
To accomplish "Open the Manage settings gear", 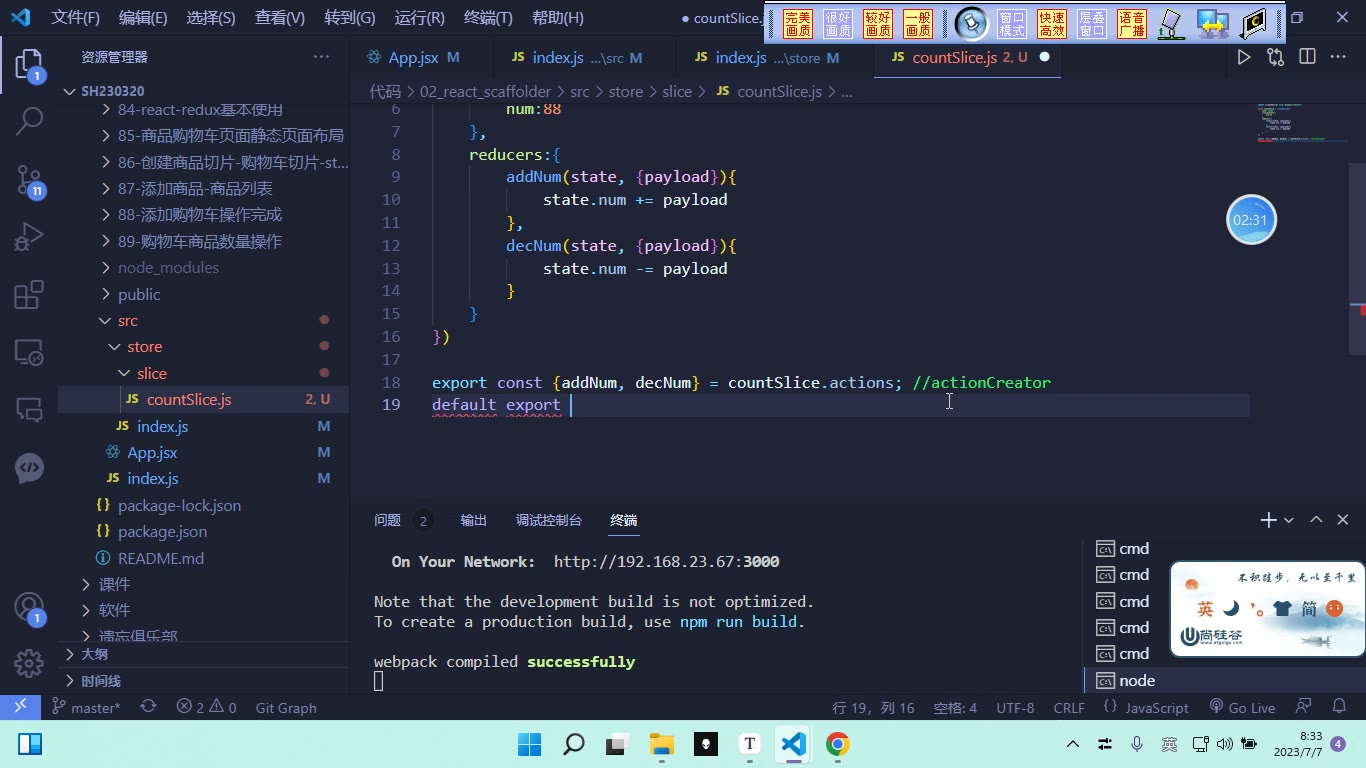I will point(29,663).
